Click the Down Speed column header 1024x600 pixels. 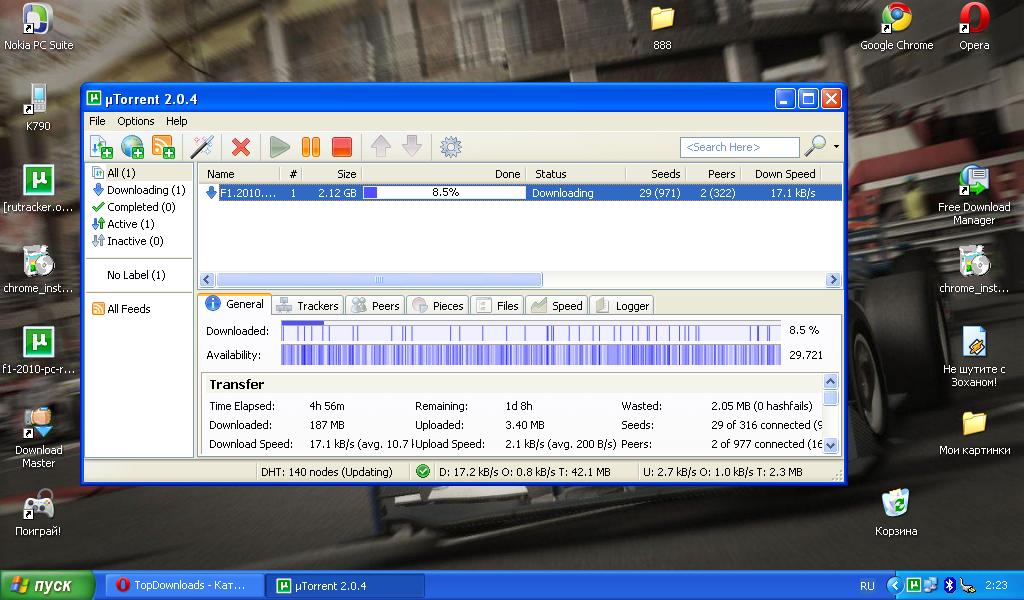point(784,174)
